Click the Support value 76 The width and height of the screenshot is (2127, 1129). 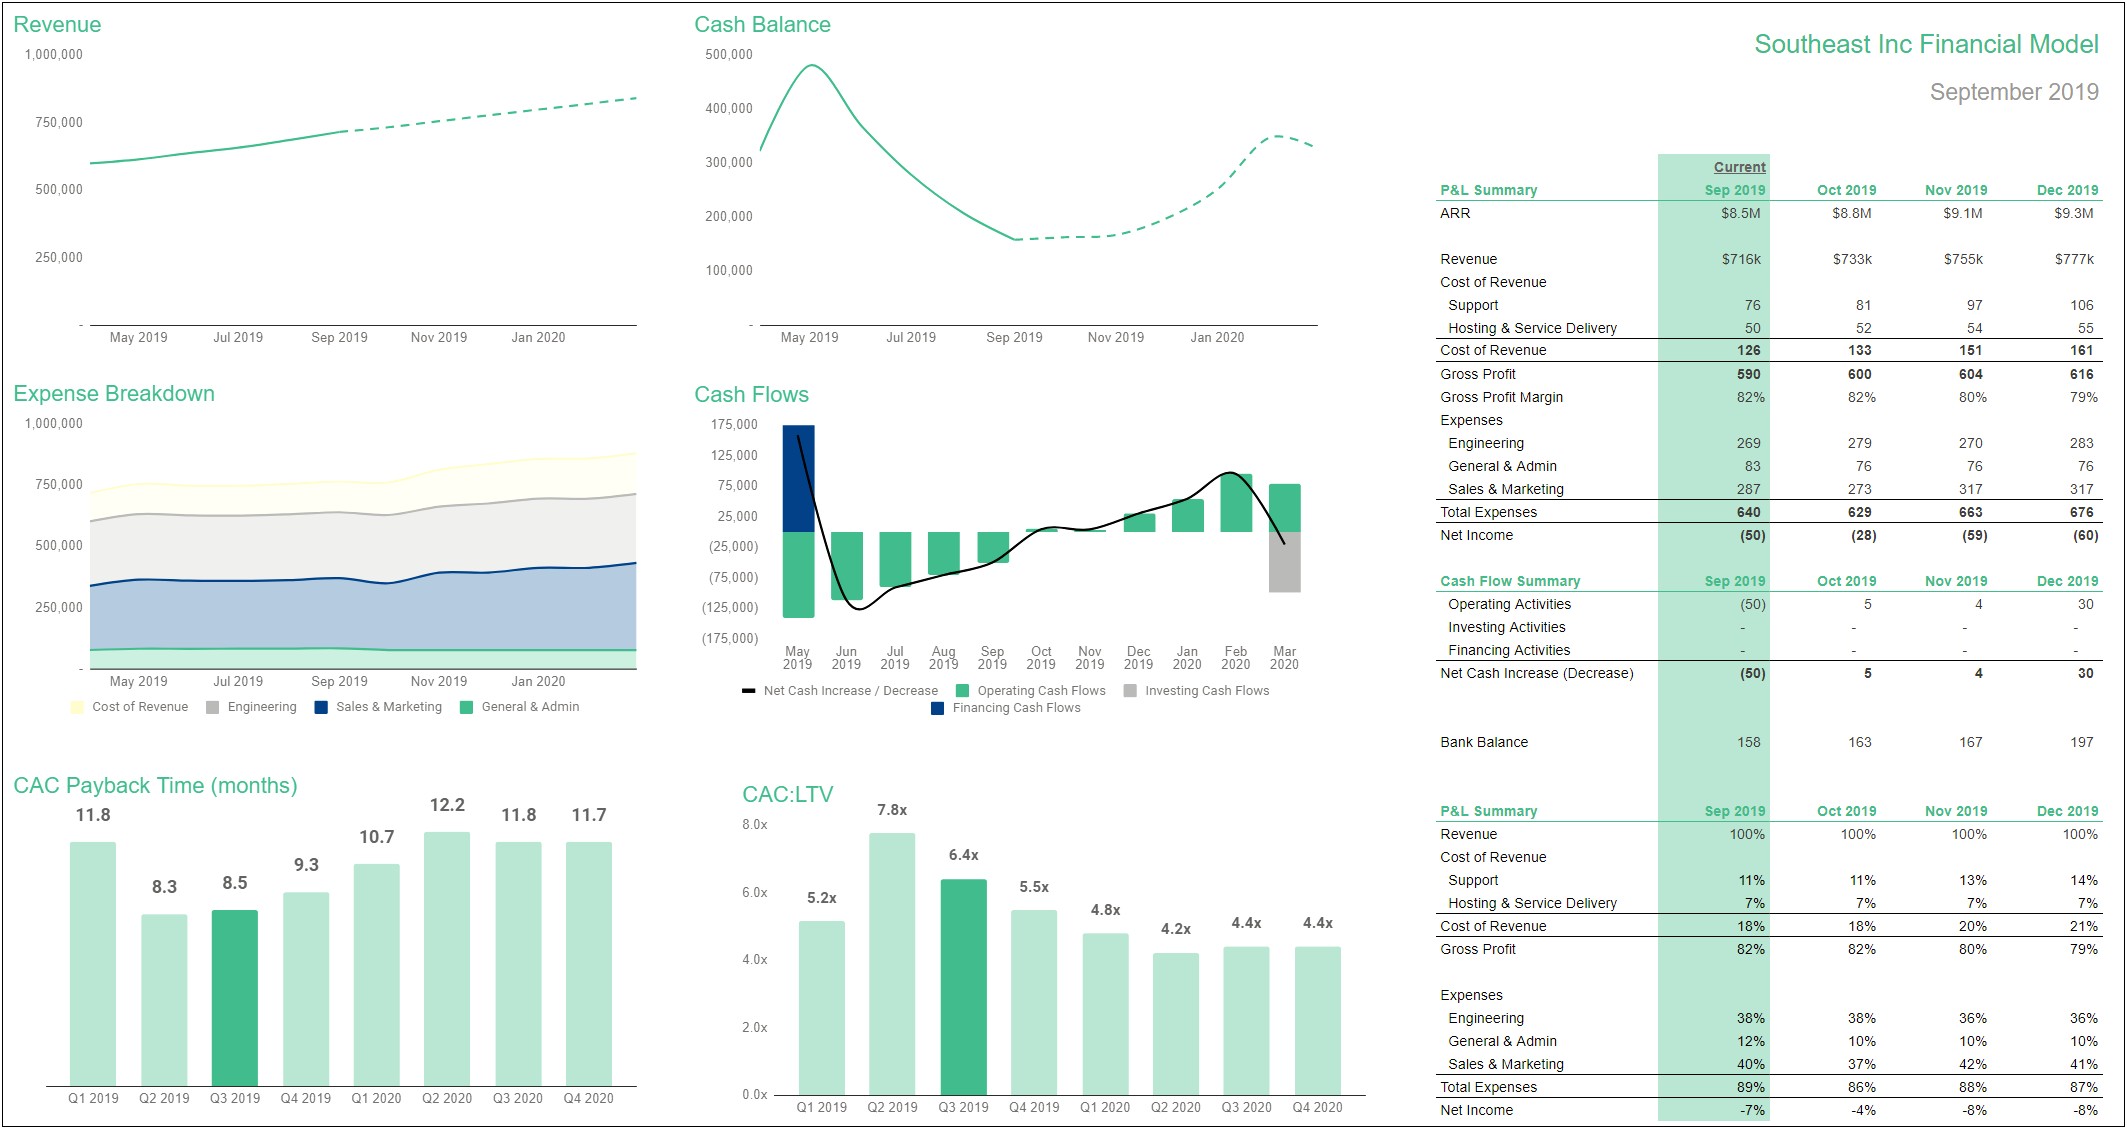click(x=1752, y=305)
